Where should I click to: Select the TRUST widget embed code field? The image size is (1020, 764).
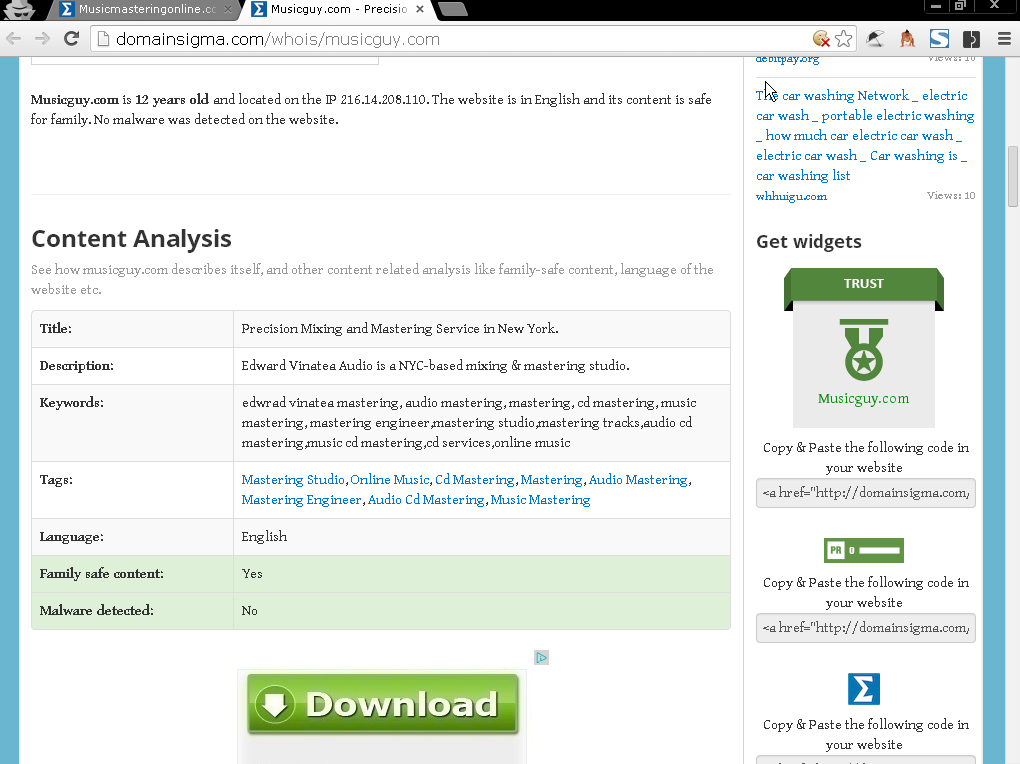coord(865,493)
